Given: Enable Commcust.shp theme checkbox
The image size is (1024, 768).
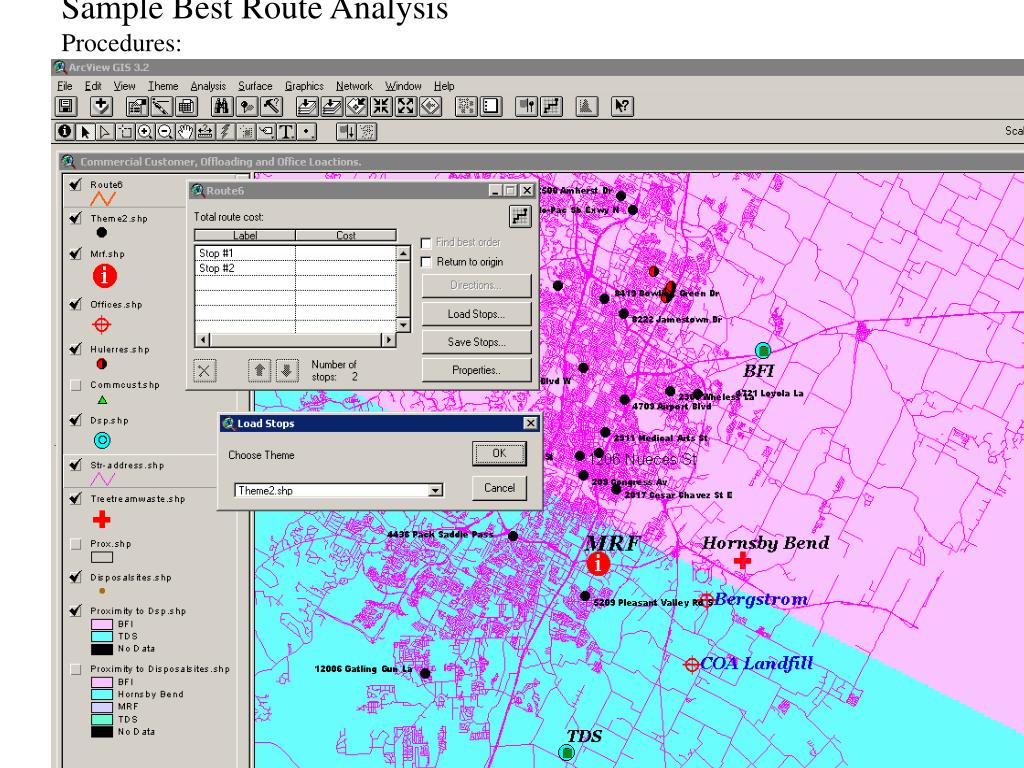Looking at the screenshot, I should coord(75,385).
